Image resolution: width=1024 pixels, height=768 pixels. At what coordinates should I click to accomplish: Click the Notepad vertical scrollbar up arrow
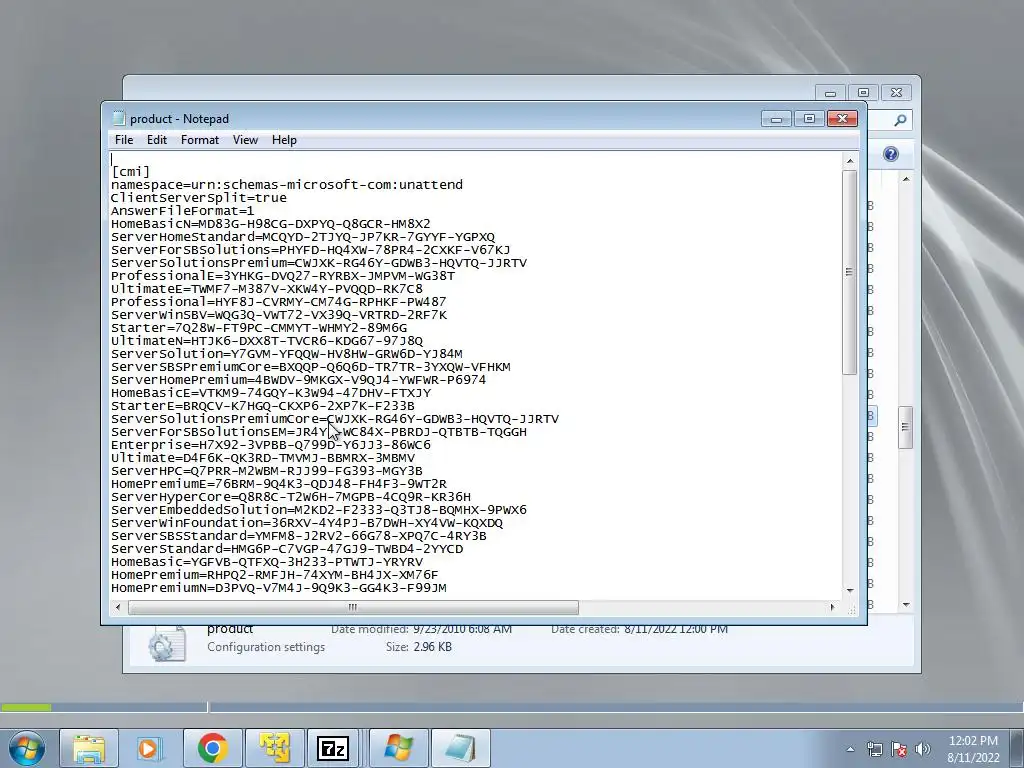(850, 161)
